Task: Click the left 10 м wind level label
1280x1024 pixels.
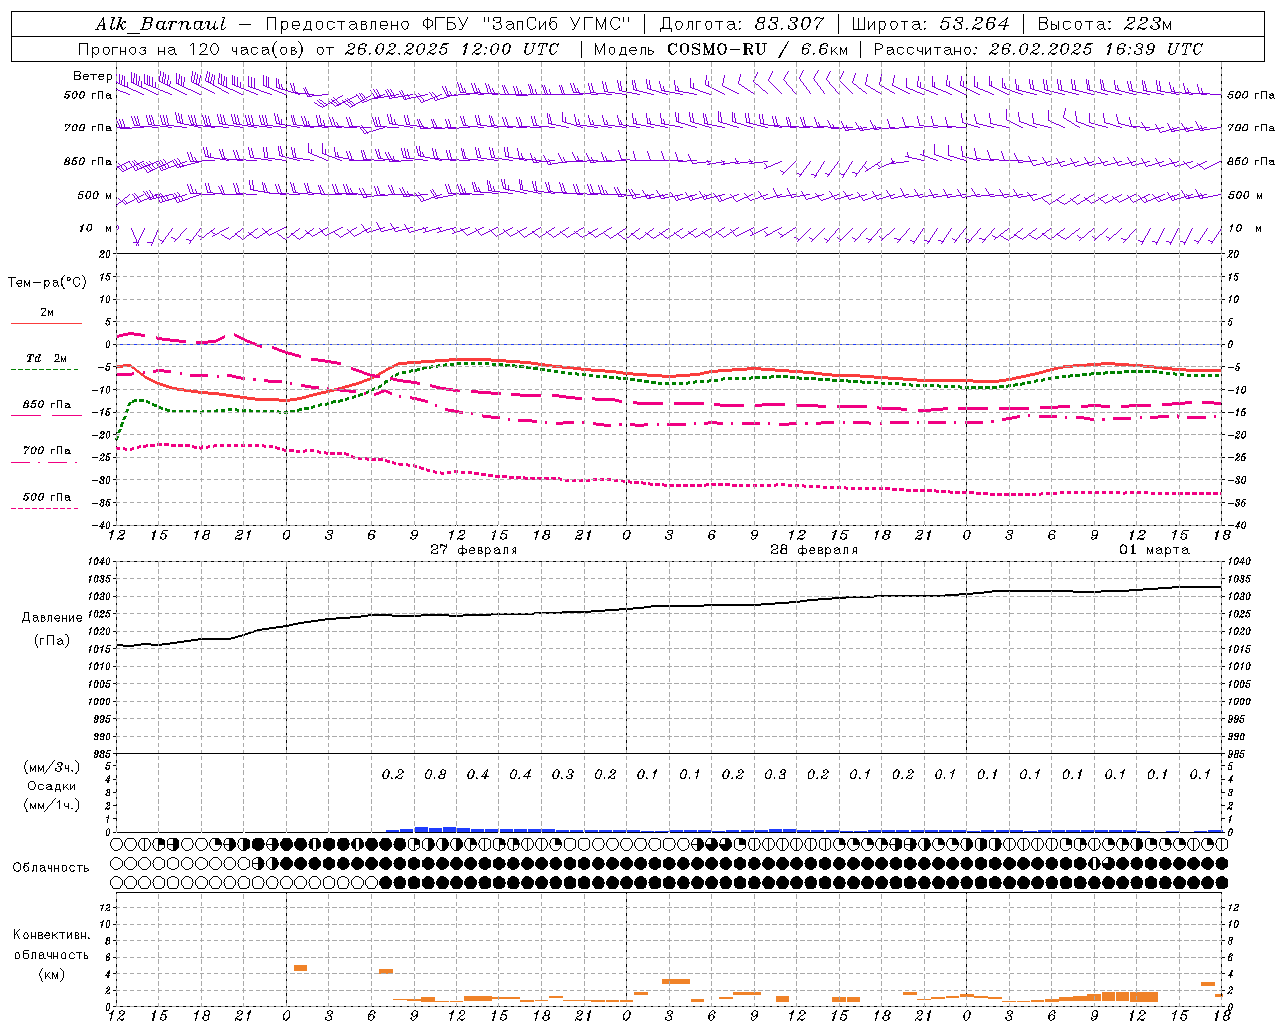Action: pyautogui.click(x=95, y=229)
